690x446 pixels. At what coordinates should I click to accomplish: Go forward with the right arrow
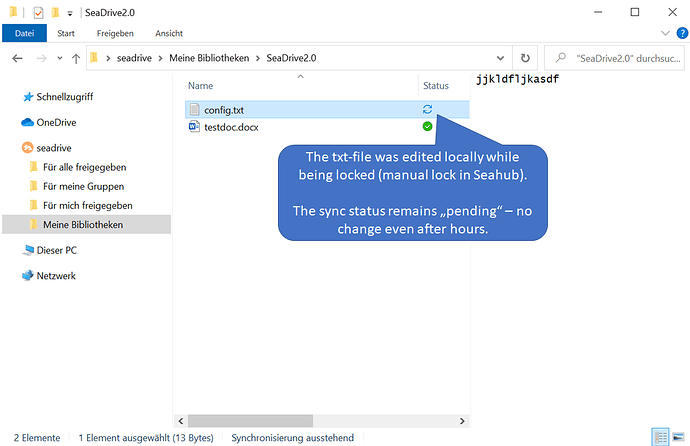point(41,58)
